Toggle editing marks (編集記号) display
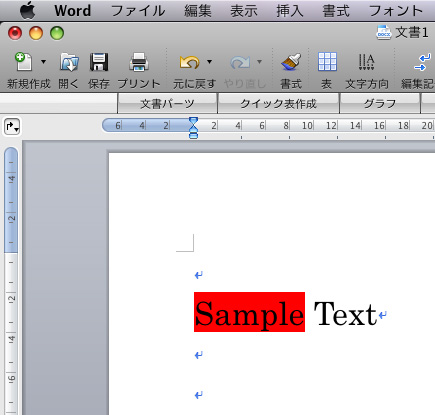The width and height of the screenshot is (435, 415). 423,62
